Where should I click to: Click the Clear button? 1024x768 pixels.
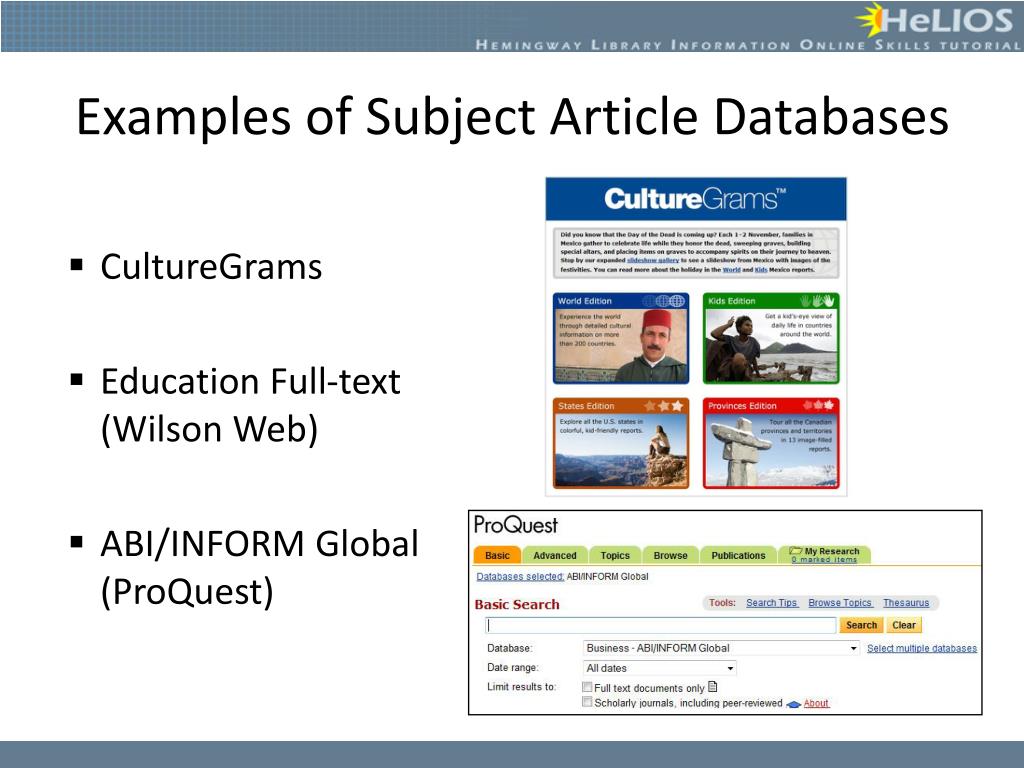904,625
